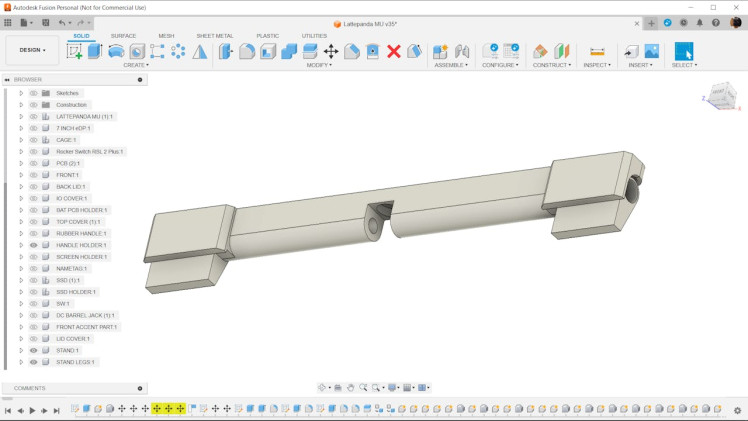Toggle visibility of STAND:1 component
The height and width of the screenshot is (421, 748).
pyautogui.click(x=33, y=351)
